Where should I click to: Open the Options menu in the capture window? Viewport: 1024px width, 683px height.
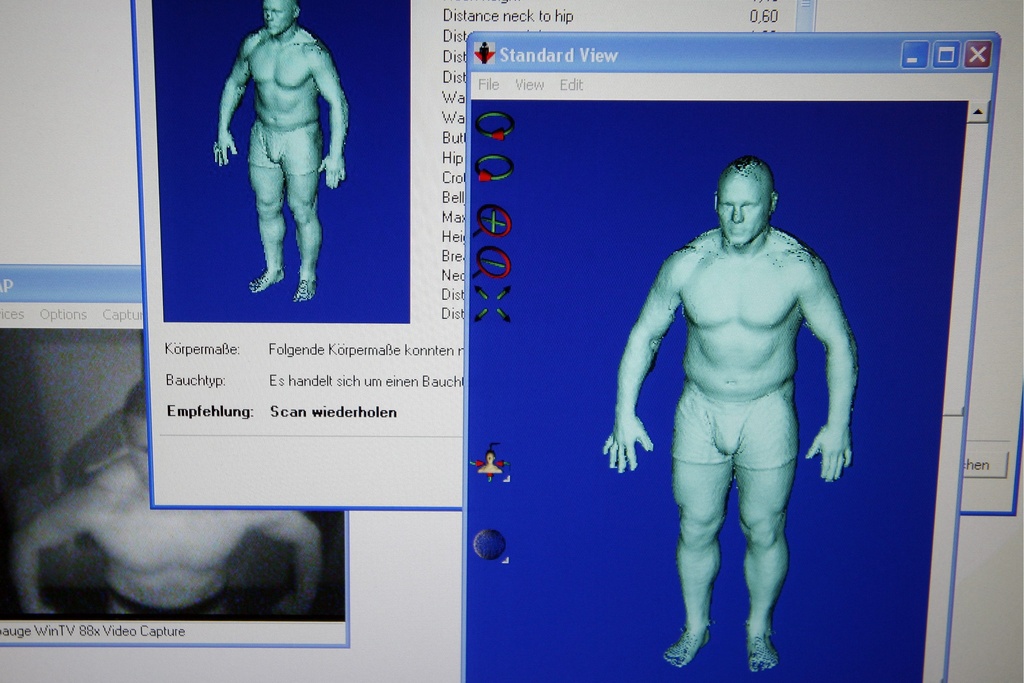tap(63, 314)
